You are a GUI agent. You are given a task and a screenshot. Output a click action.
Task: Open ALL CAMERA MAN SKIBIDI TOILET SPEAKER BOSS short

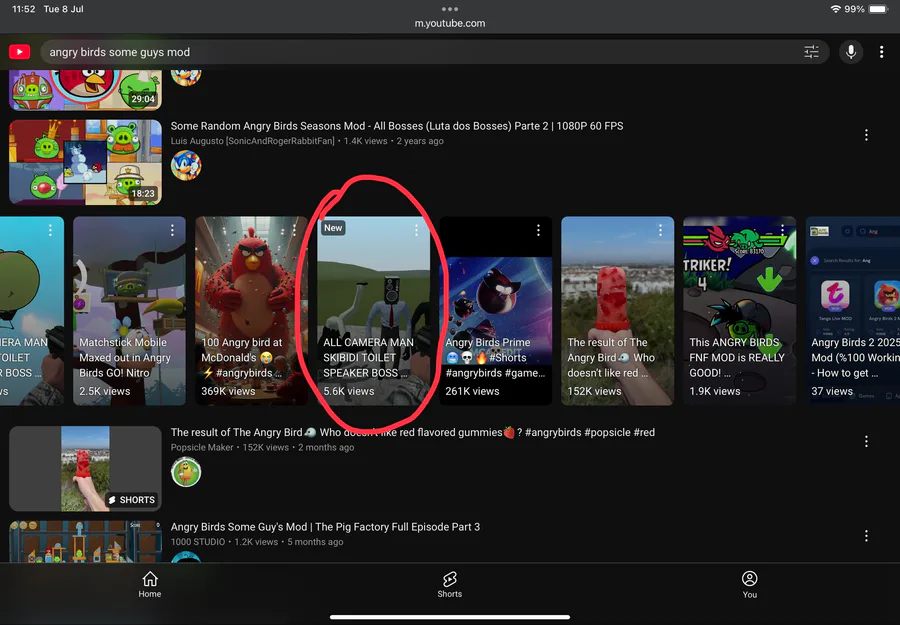pos(374,311)
